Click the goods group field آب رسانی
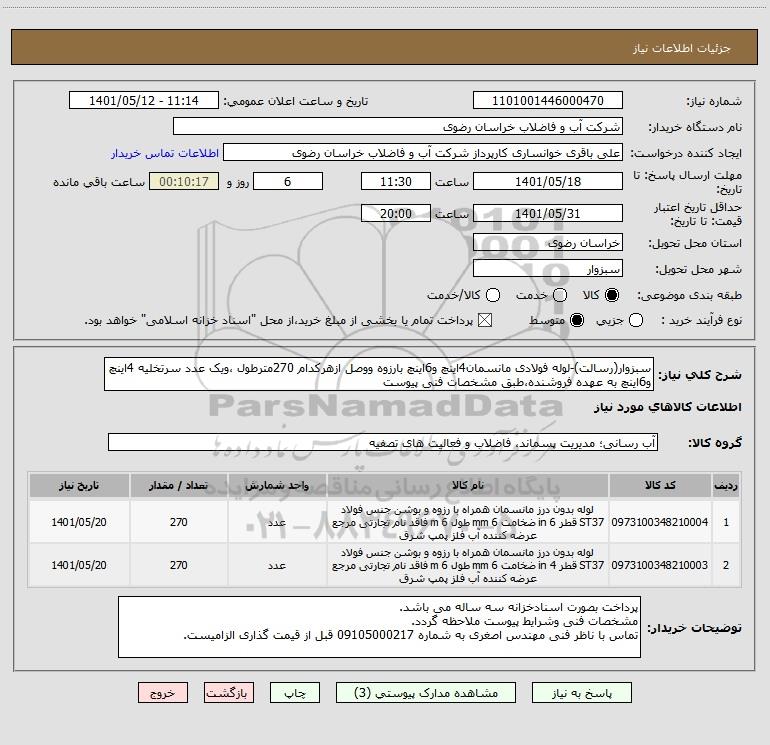770x745 pixels. tap(383, 442)
